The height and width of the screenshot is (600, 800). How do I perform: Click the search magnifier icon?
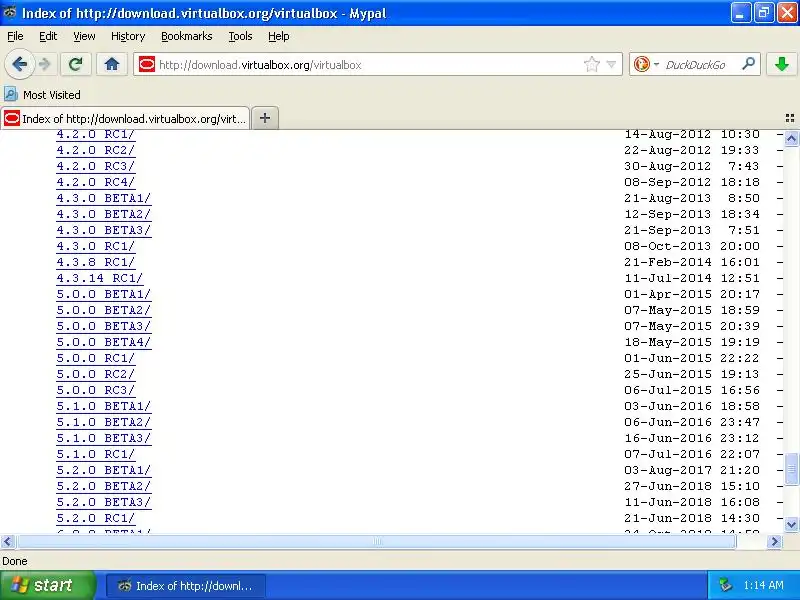pyautogui.click(x=748, y=64)
